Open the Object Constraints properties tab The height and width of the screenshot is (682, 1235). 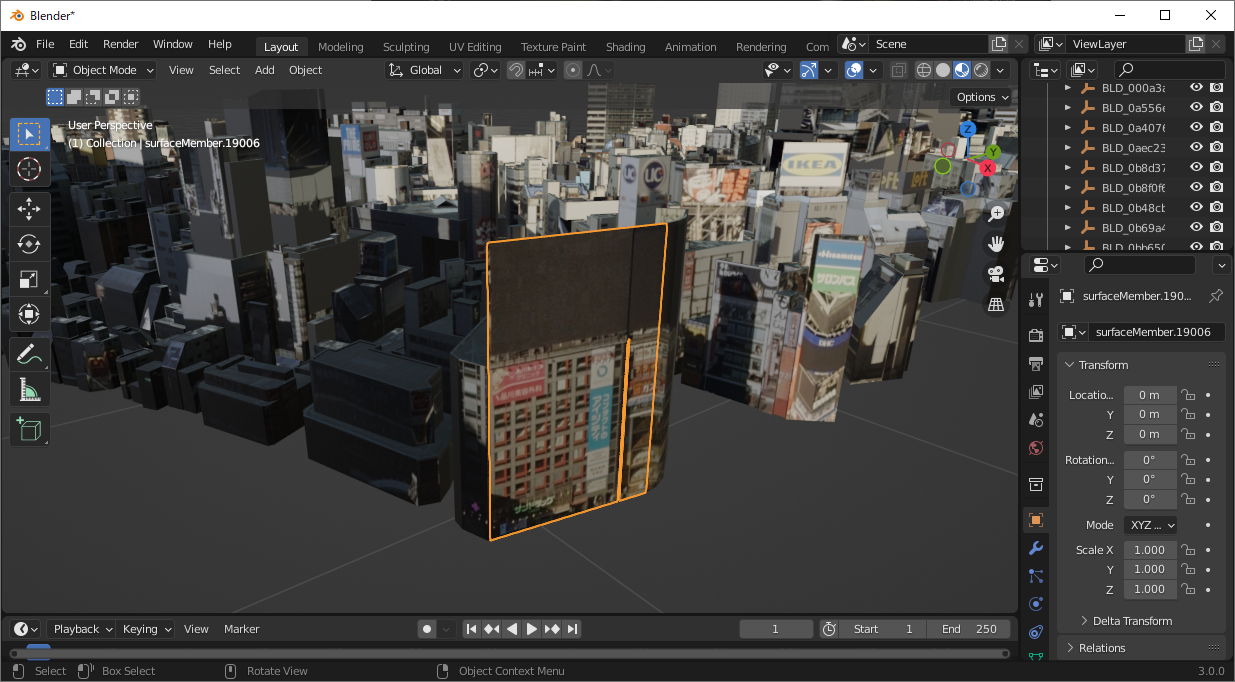click(1036, 632)
